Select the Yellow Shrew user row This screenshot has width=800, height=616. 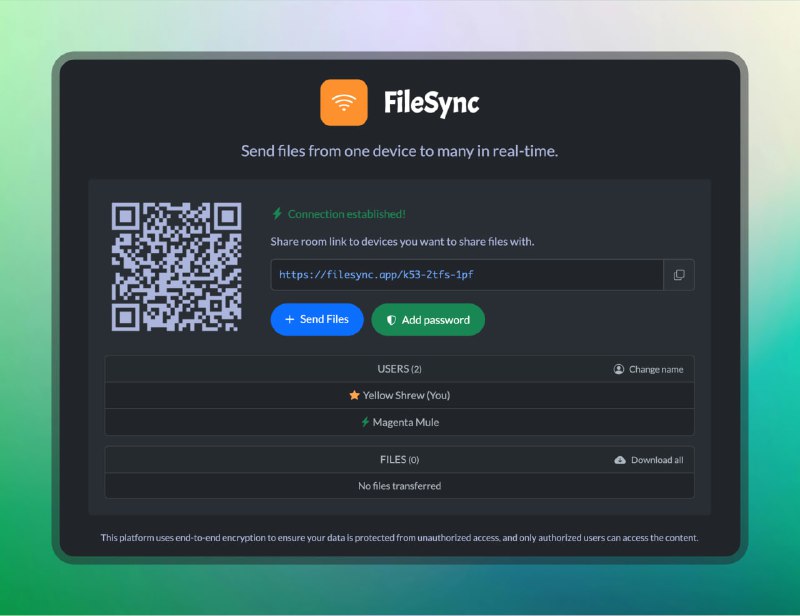point(399,396)
